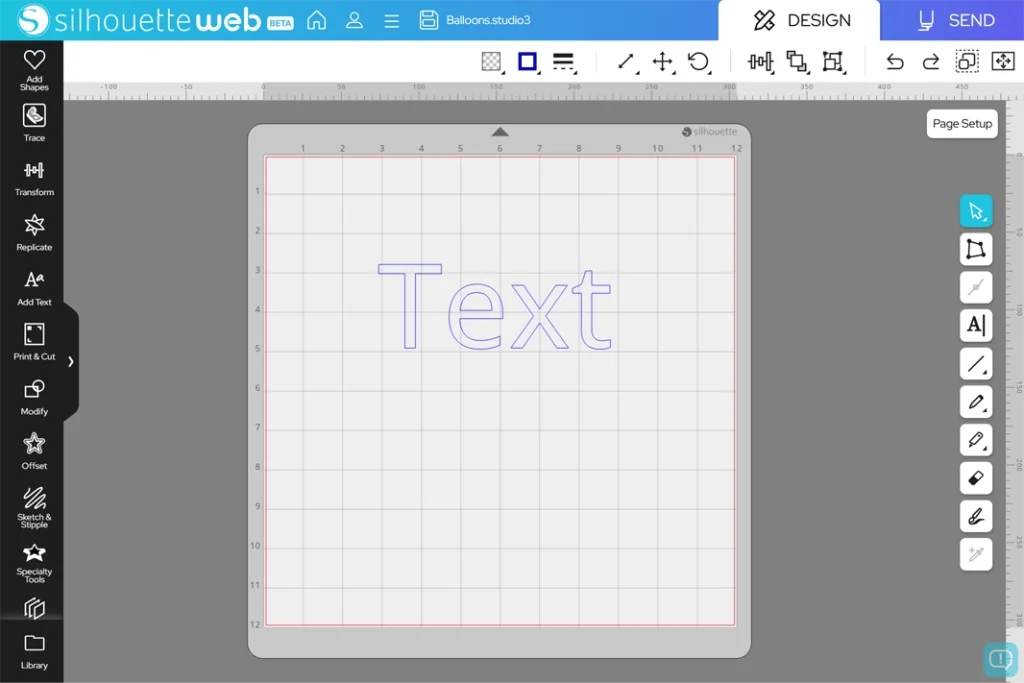Select the Trace tool in sidebar
This screenshot has height=683, width=1024.
point(34,122)
